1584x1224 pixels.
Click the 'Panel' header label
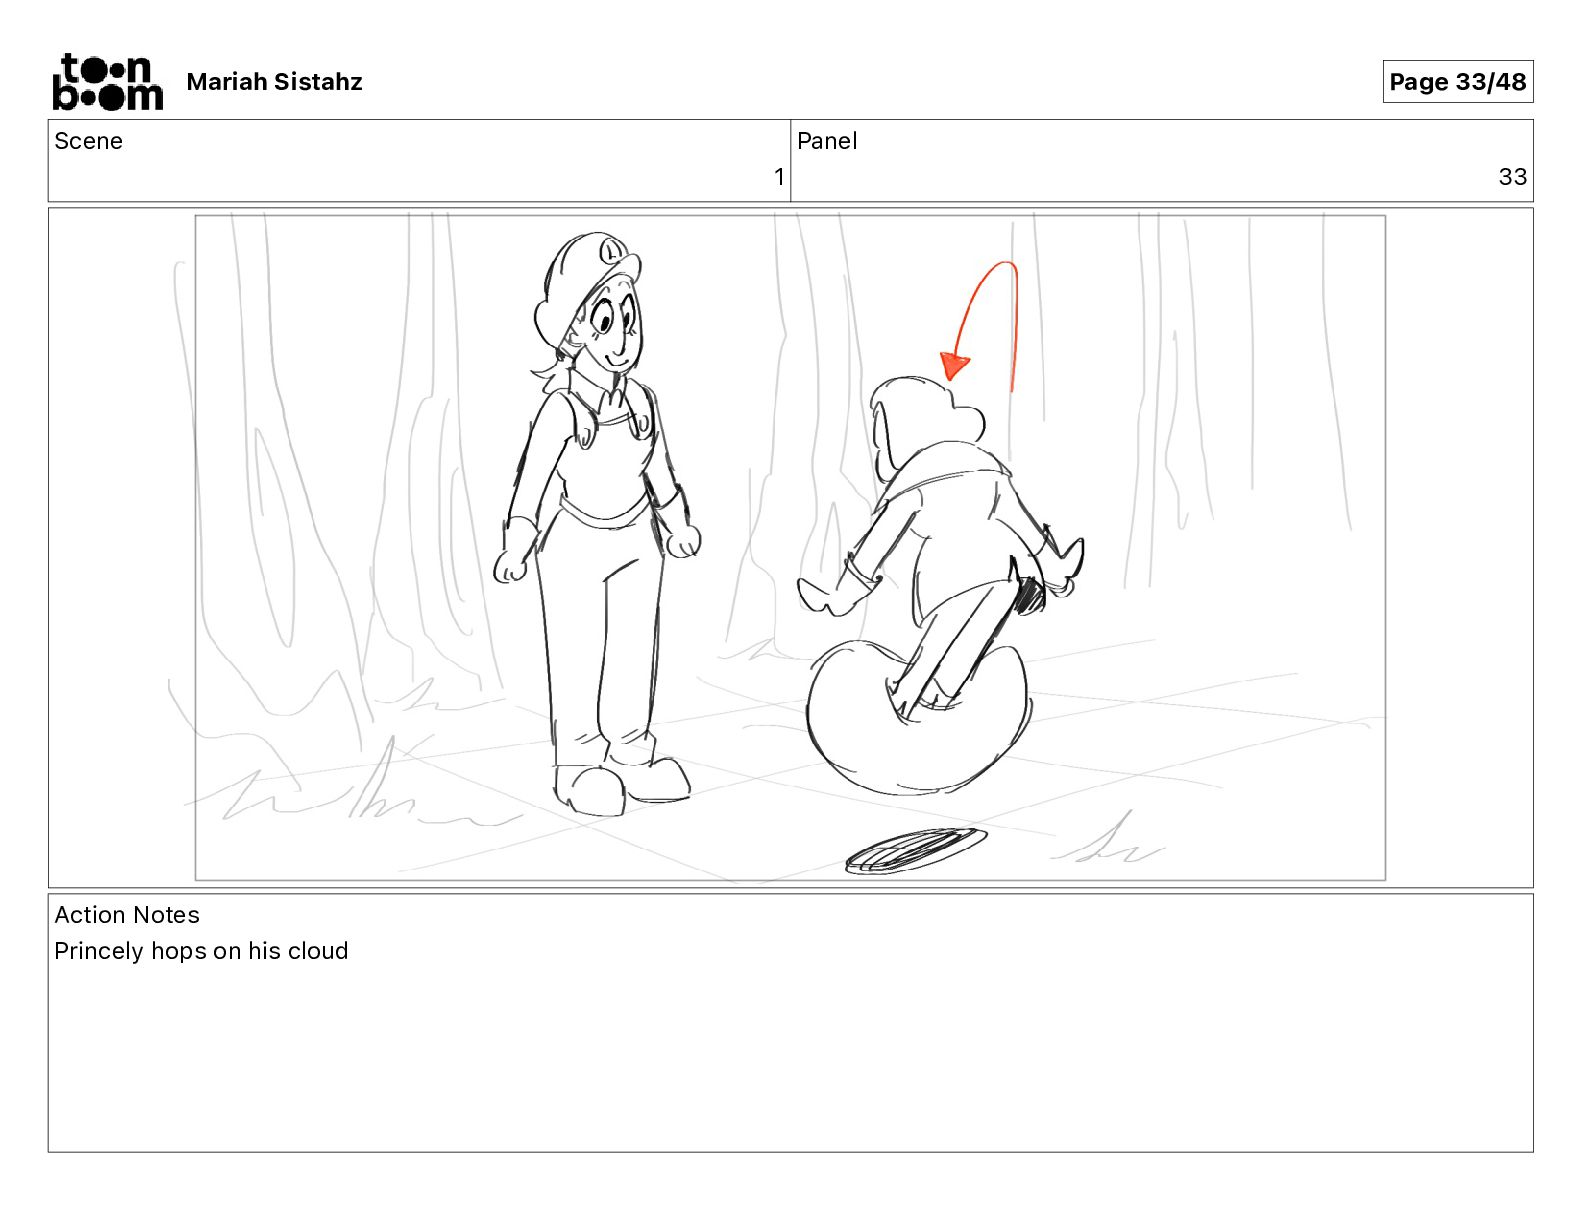(x=827, y=141)
